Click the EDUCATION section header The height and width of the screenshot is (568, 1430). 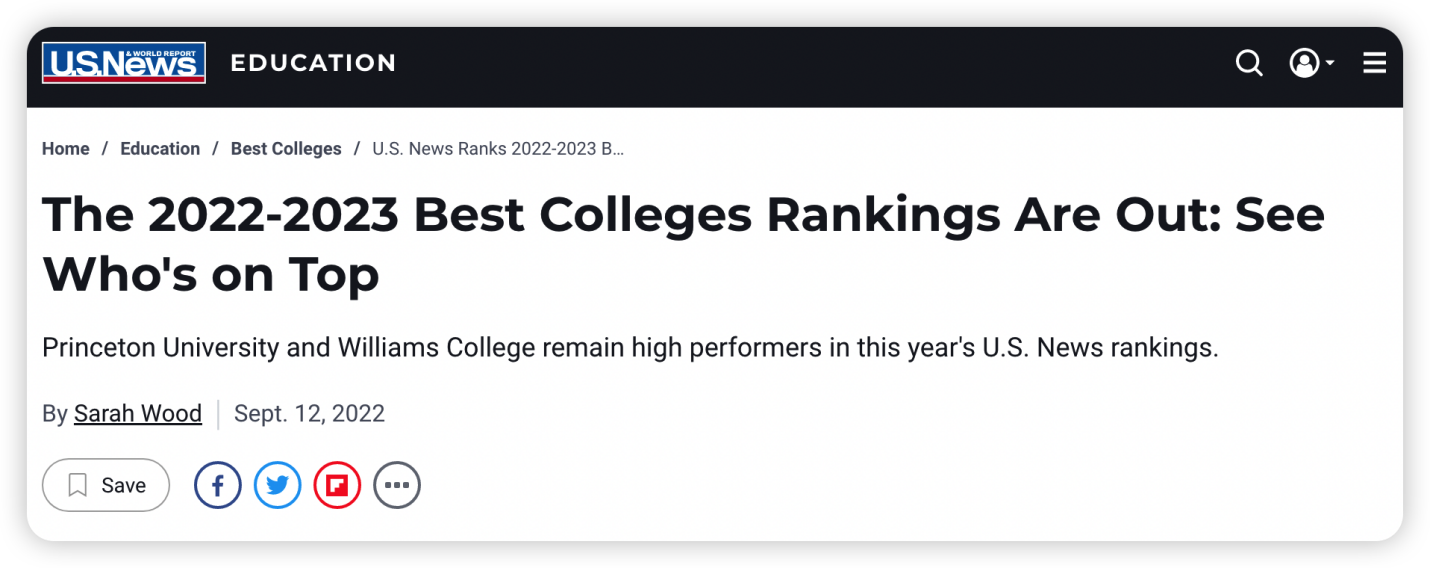pos(313,63)
